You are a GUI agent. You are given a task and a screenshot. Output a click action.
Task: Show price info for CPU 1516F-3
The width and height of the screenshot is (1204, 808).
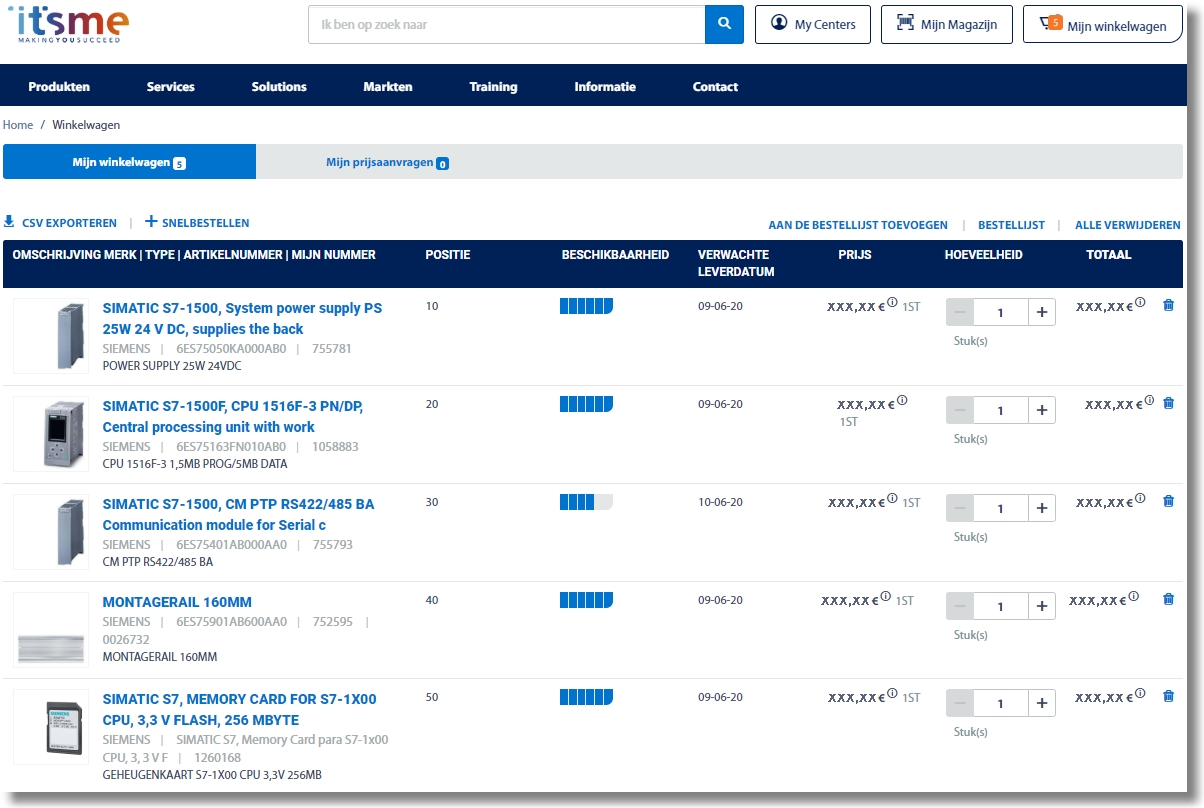tap(902, 401)
